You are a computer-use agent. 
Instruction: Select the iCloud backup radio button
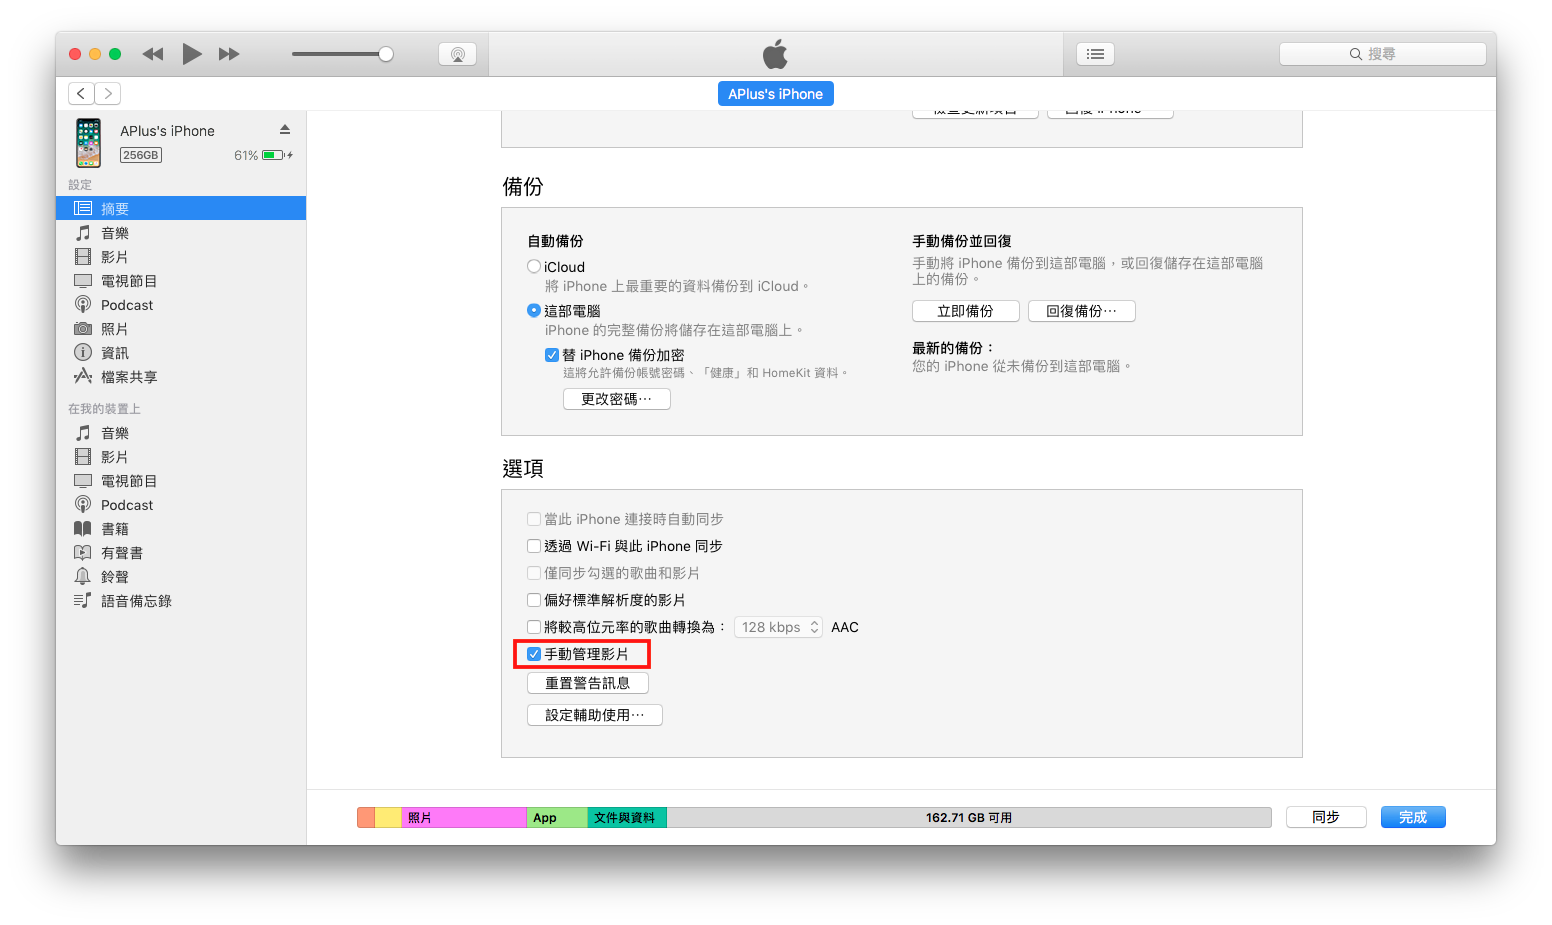tap(534, 267)
